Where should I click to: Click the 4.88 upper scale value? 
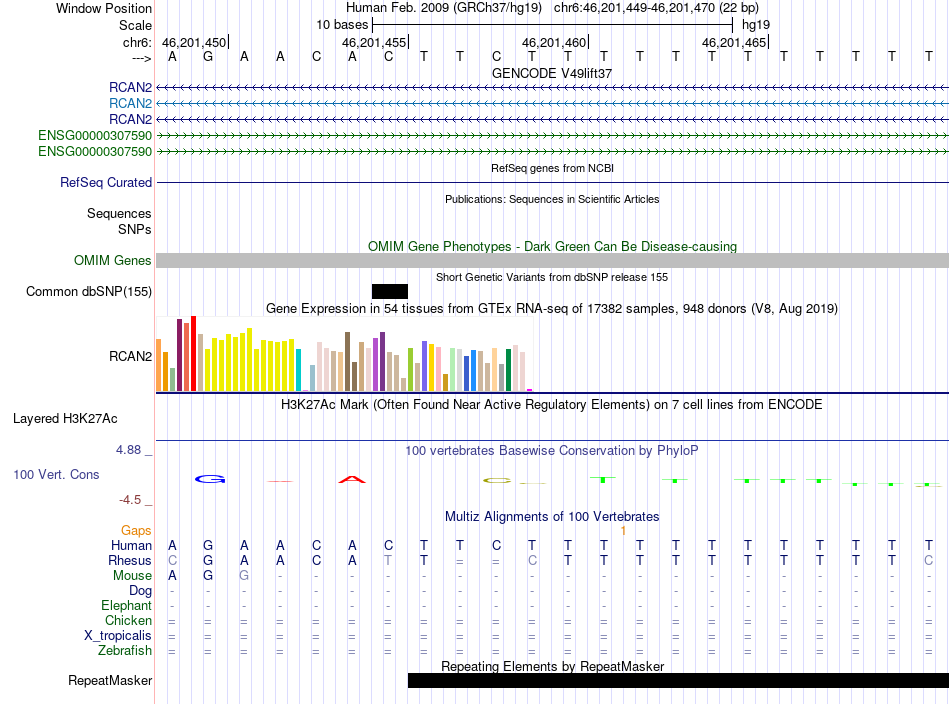coord(128,450)
